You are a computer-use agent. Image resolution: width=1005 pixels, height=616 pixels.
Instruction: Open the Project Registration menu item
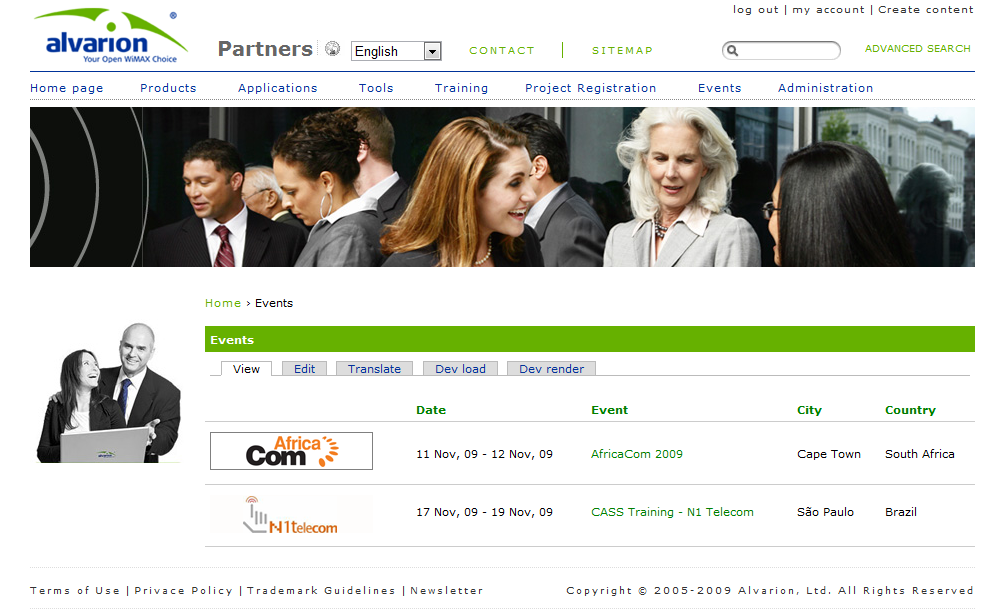(x=590, y=88)
